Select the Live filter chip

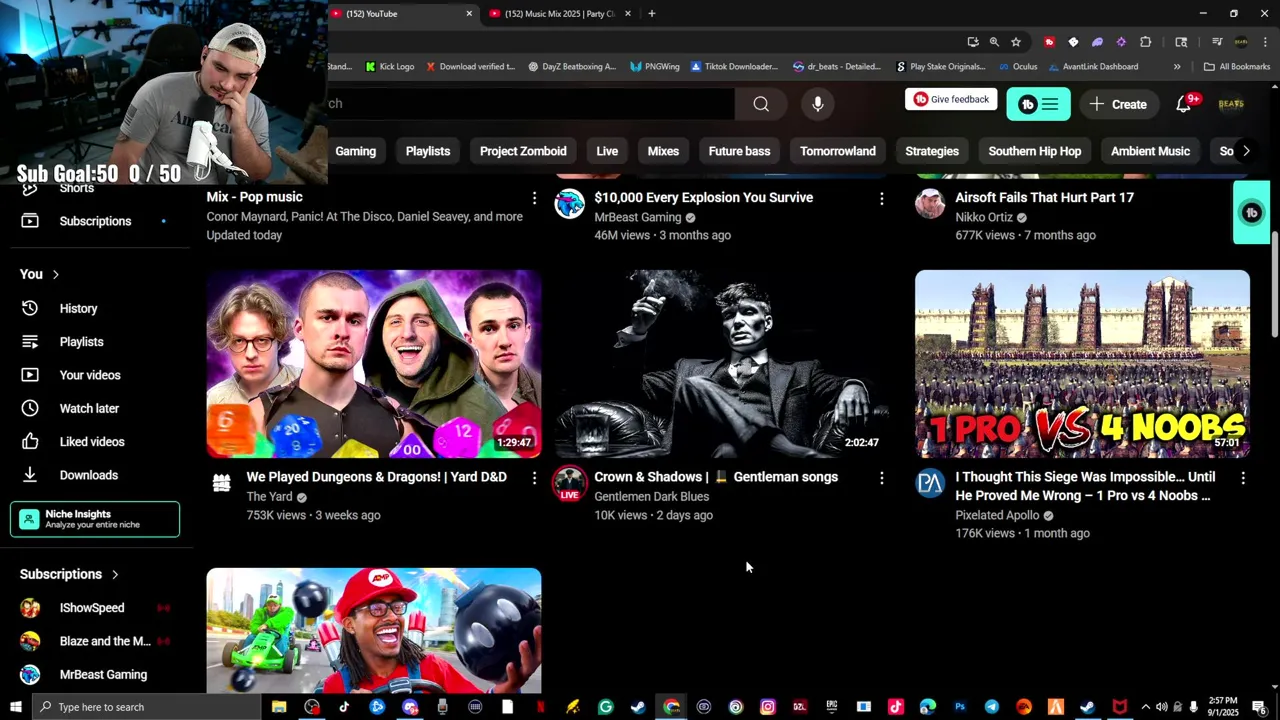[607, 151]
